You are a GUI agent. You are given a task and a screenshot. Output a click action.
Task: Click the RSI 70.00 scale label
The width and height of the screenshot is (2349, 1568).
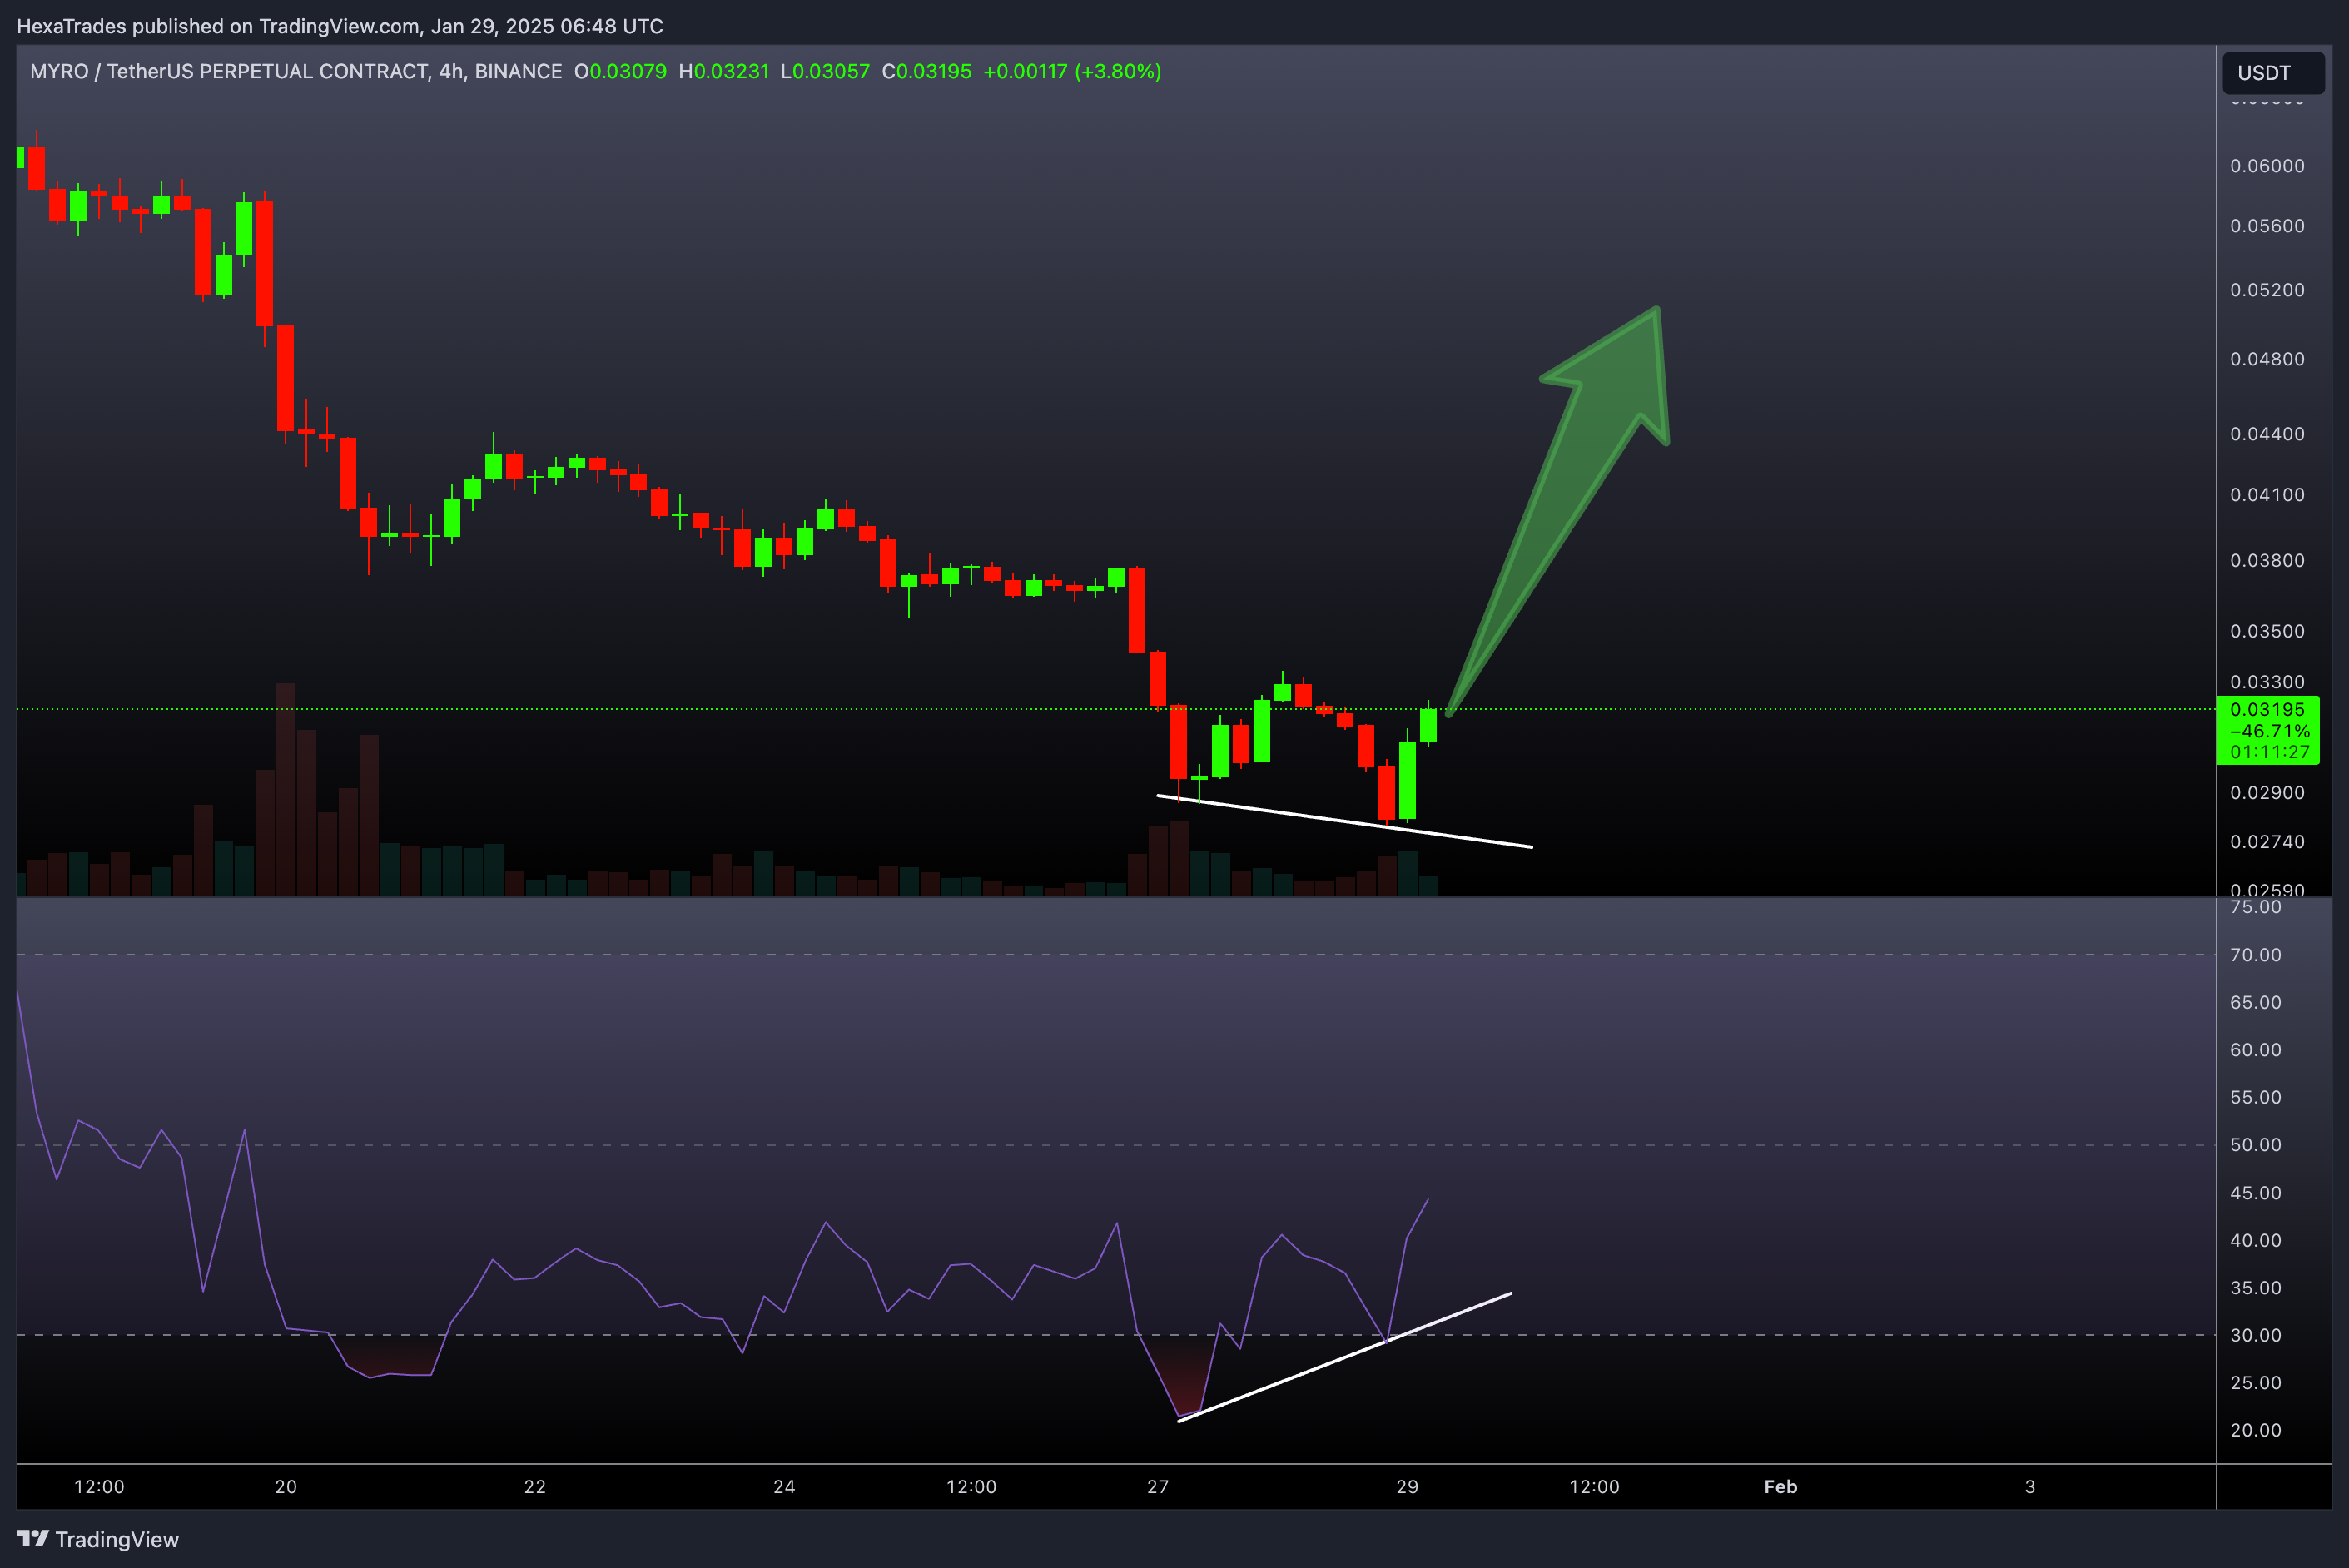coord(2256,955)
